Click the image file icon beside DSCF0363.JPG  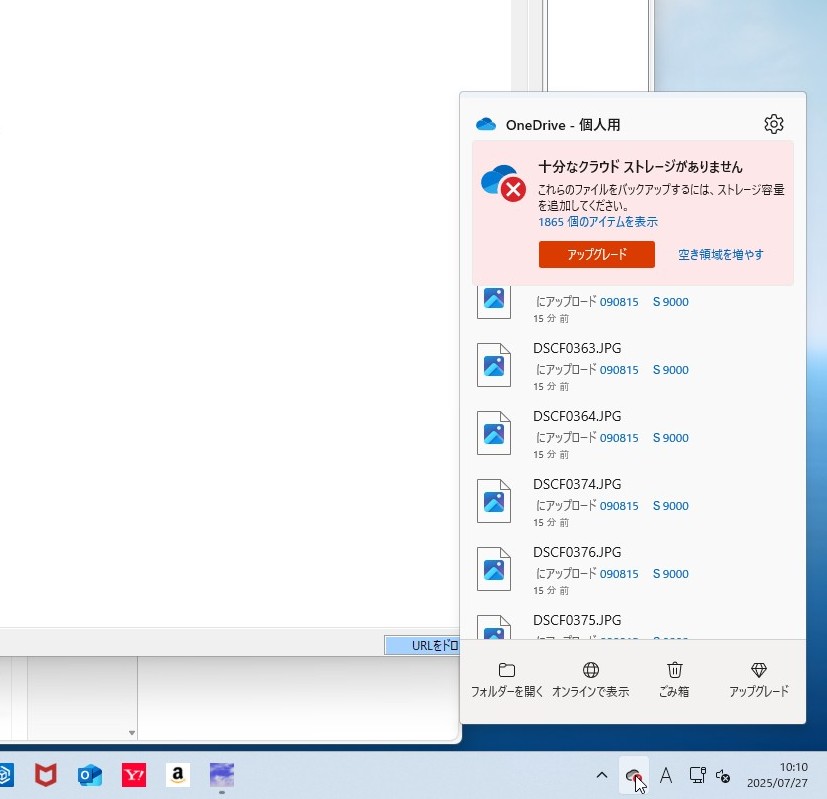[x=494, y=365]
